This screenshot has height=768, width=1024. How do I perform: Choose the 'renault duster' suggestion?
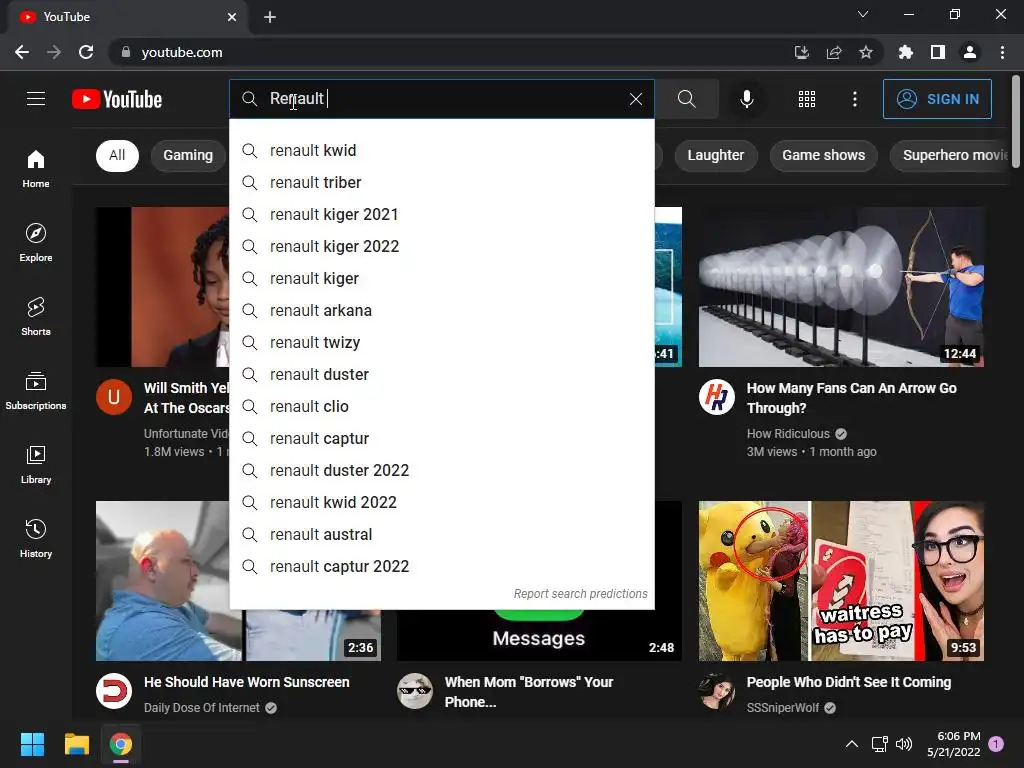(442, 374)
